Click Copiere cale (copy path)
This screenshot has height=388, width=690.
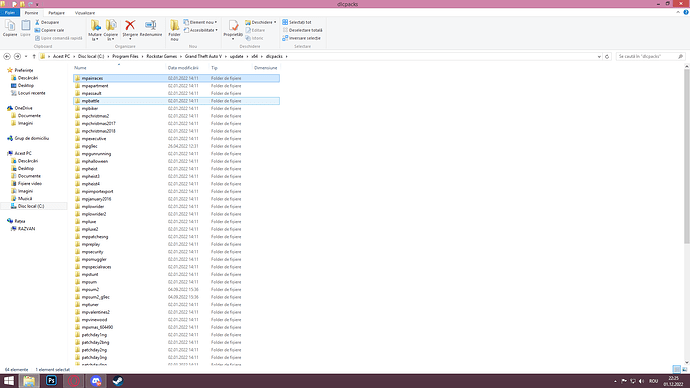tap(49, 30)
